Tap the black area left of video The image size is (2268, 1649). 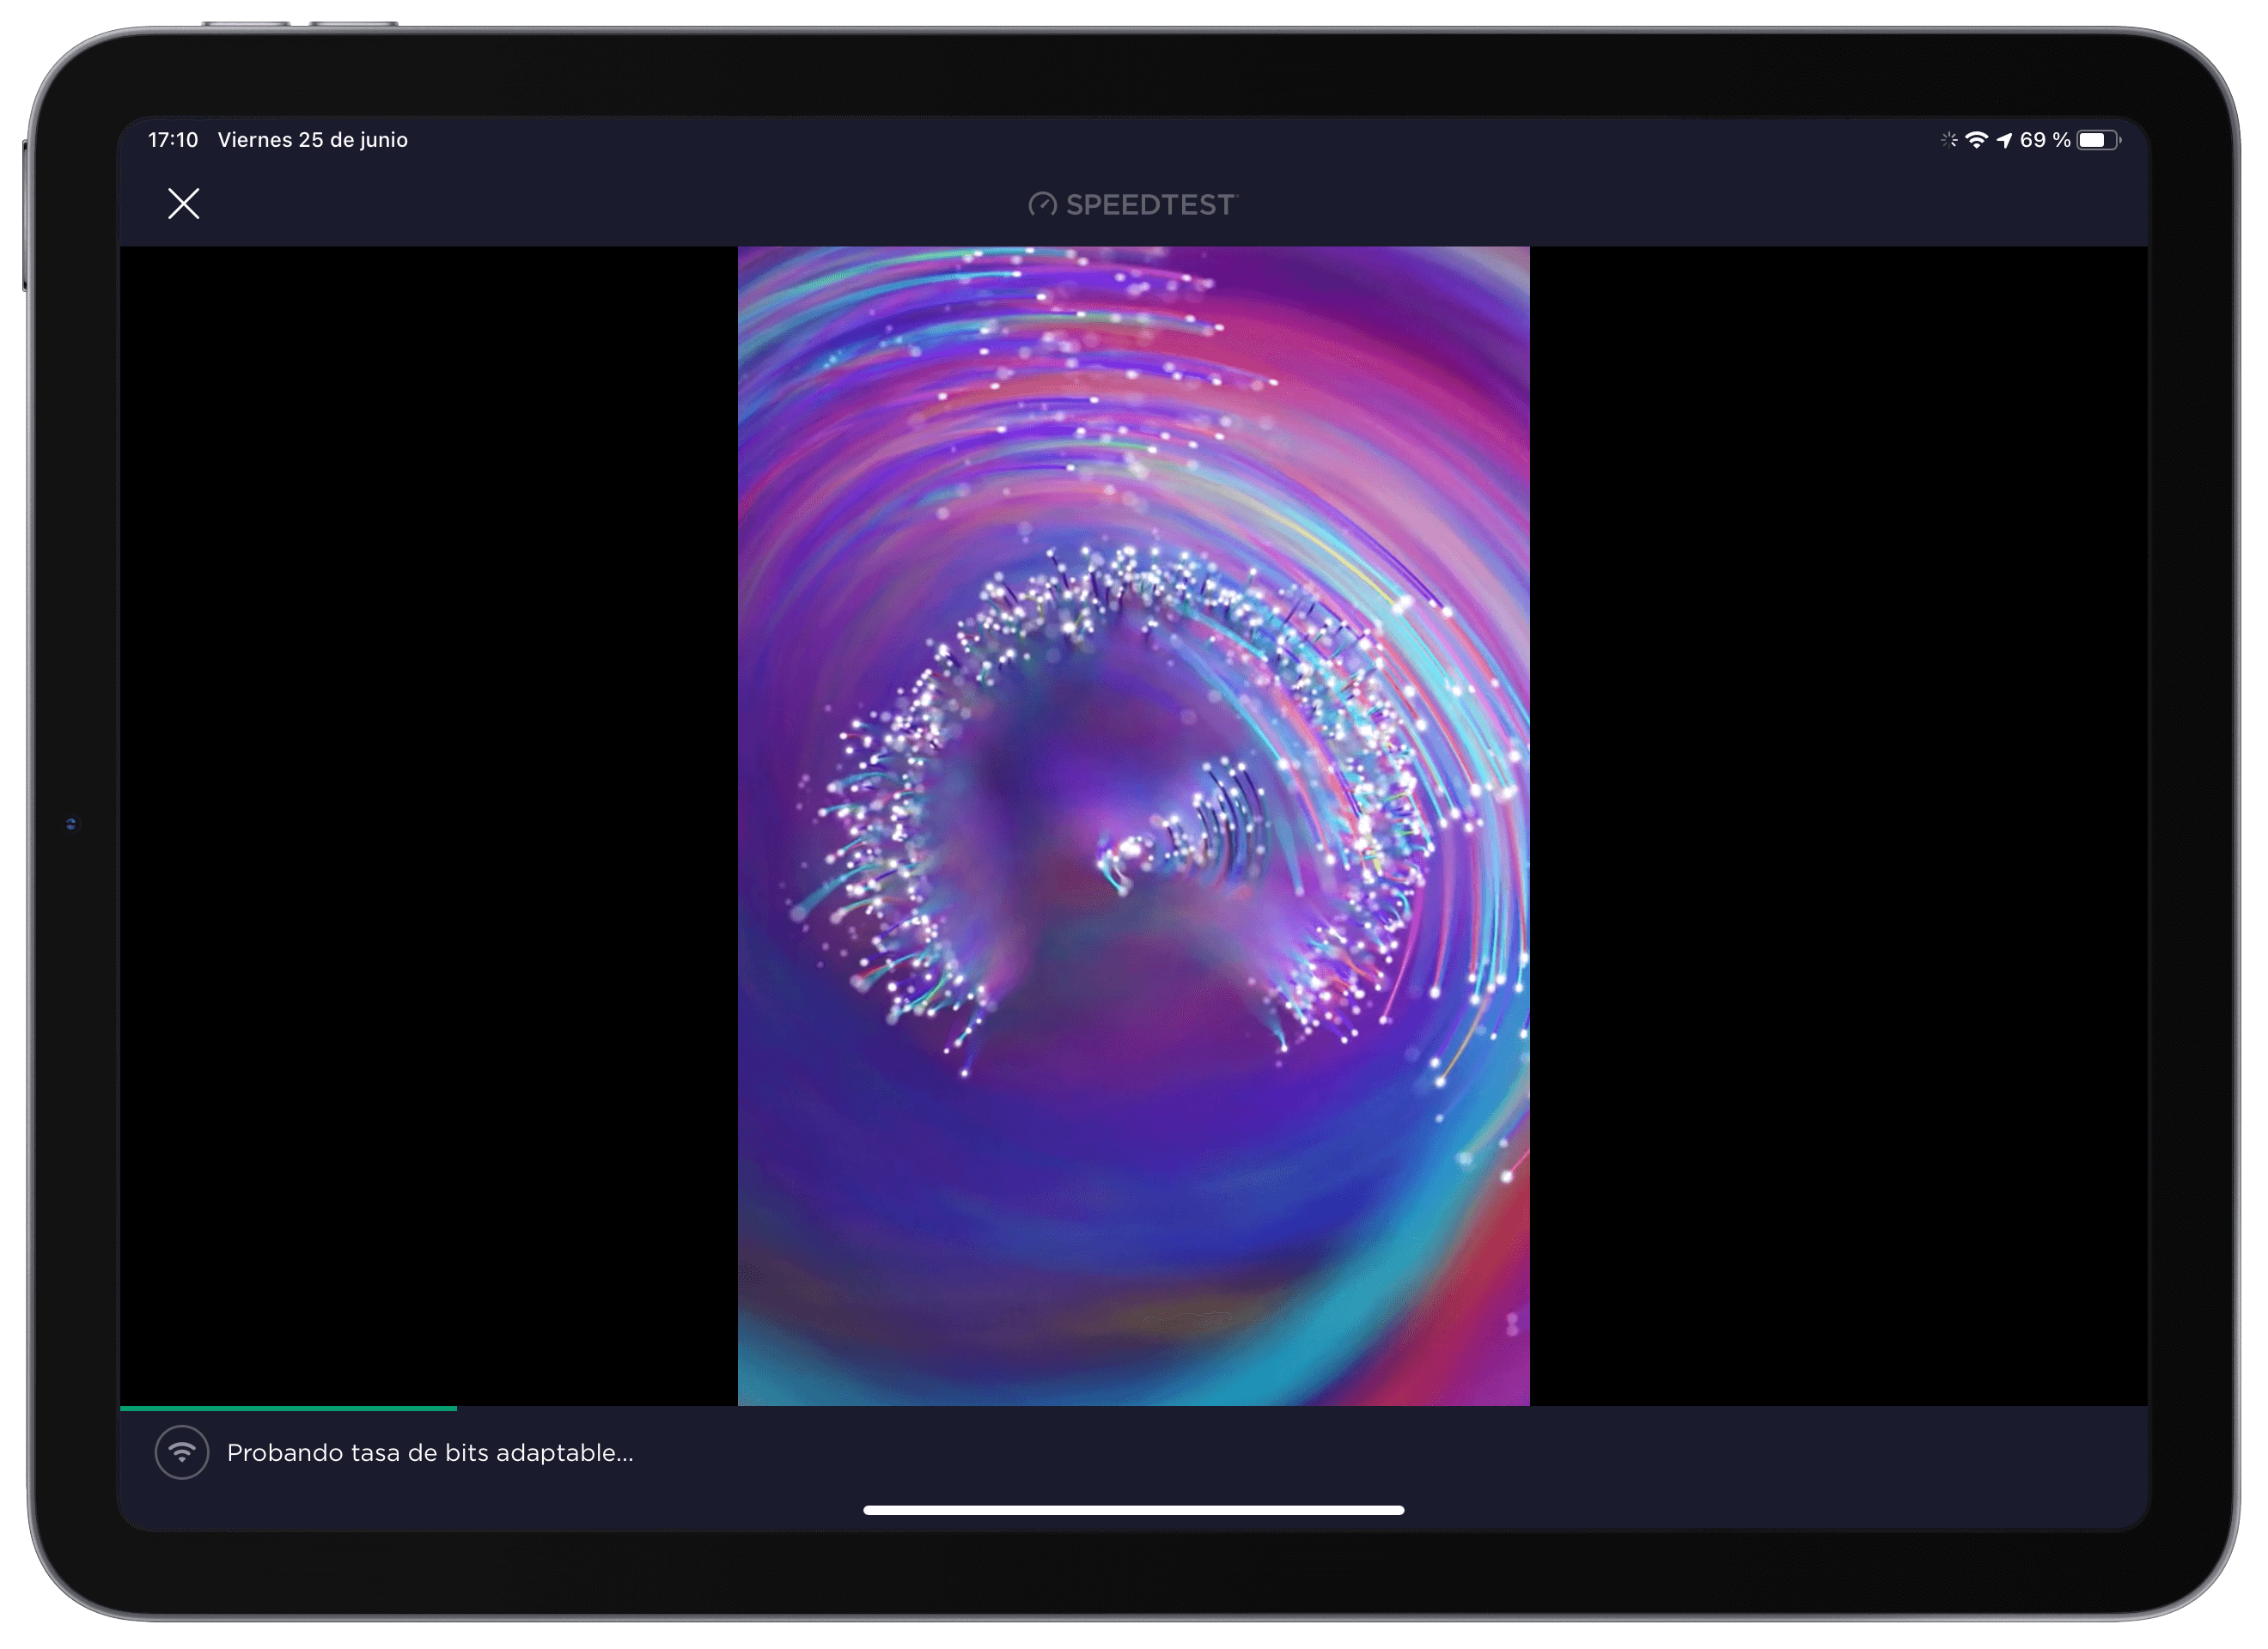[428, 825]
